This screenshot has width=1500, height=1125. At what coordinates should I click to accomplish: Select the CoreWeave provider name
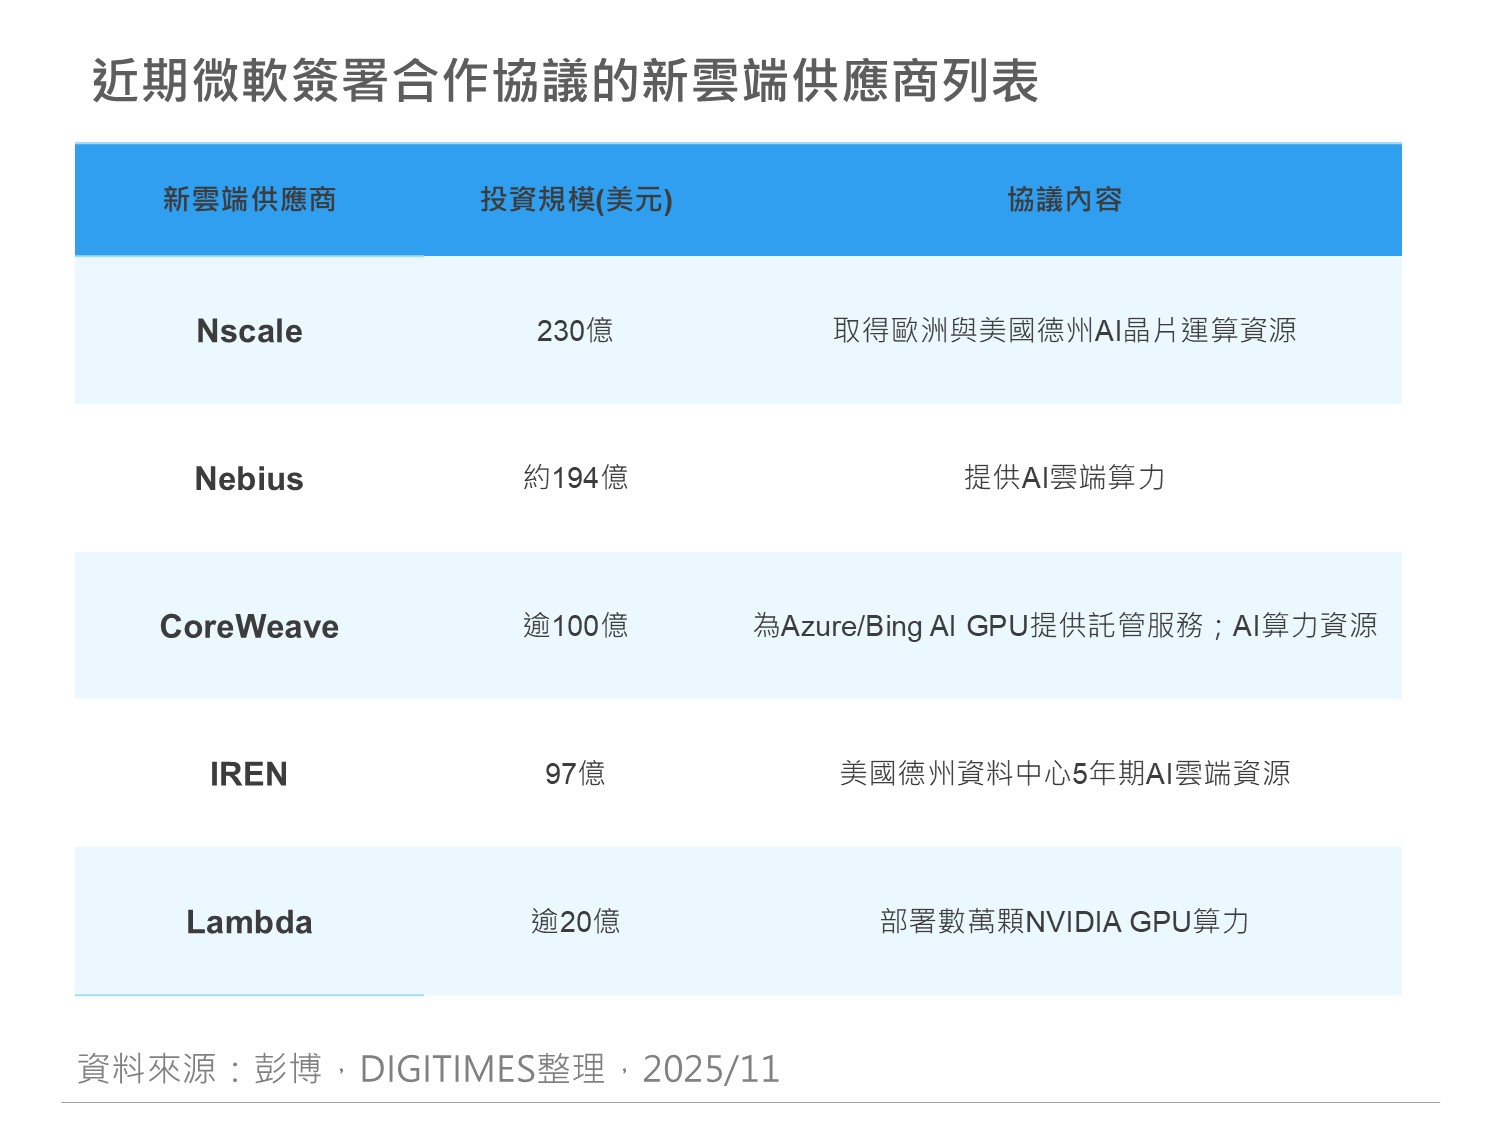pyautogui.click(x=249, y=627)
